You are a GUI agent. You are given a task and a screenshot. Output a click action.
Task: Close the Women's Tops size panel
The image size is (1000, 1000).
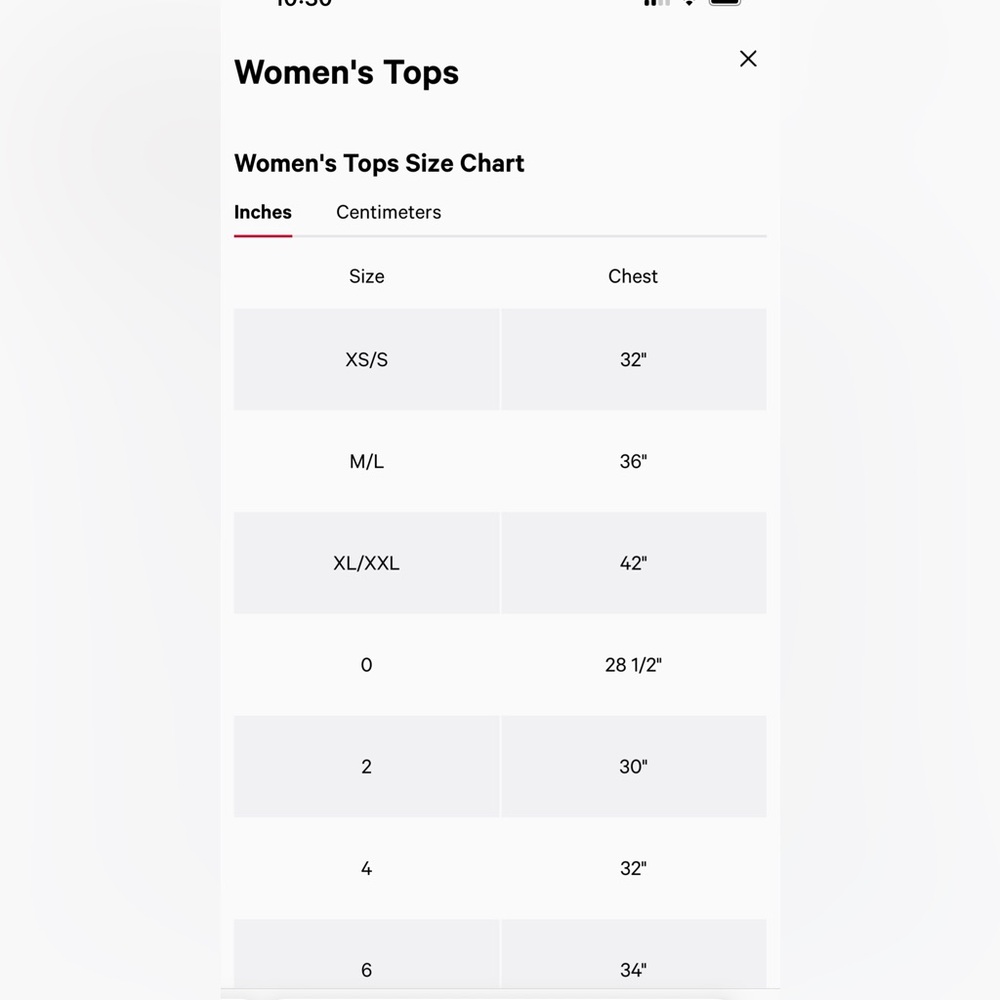click(x=747, y=59)
